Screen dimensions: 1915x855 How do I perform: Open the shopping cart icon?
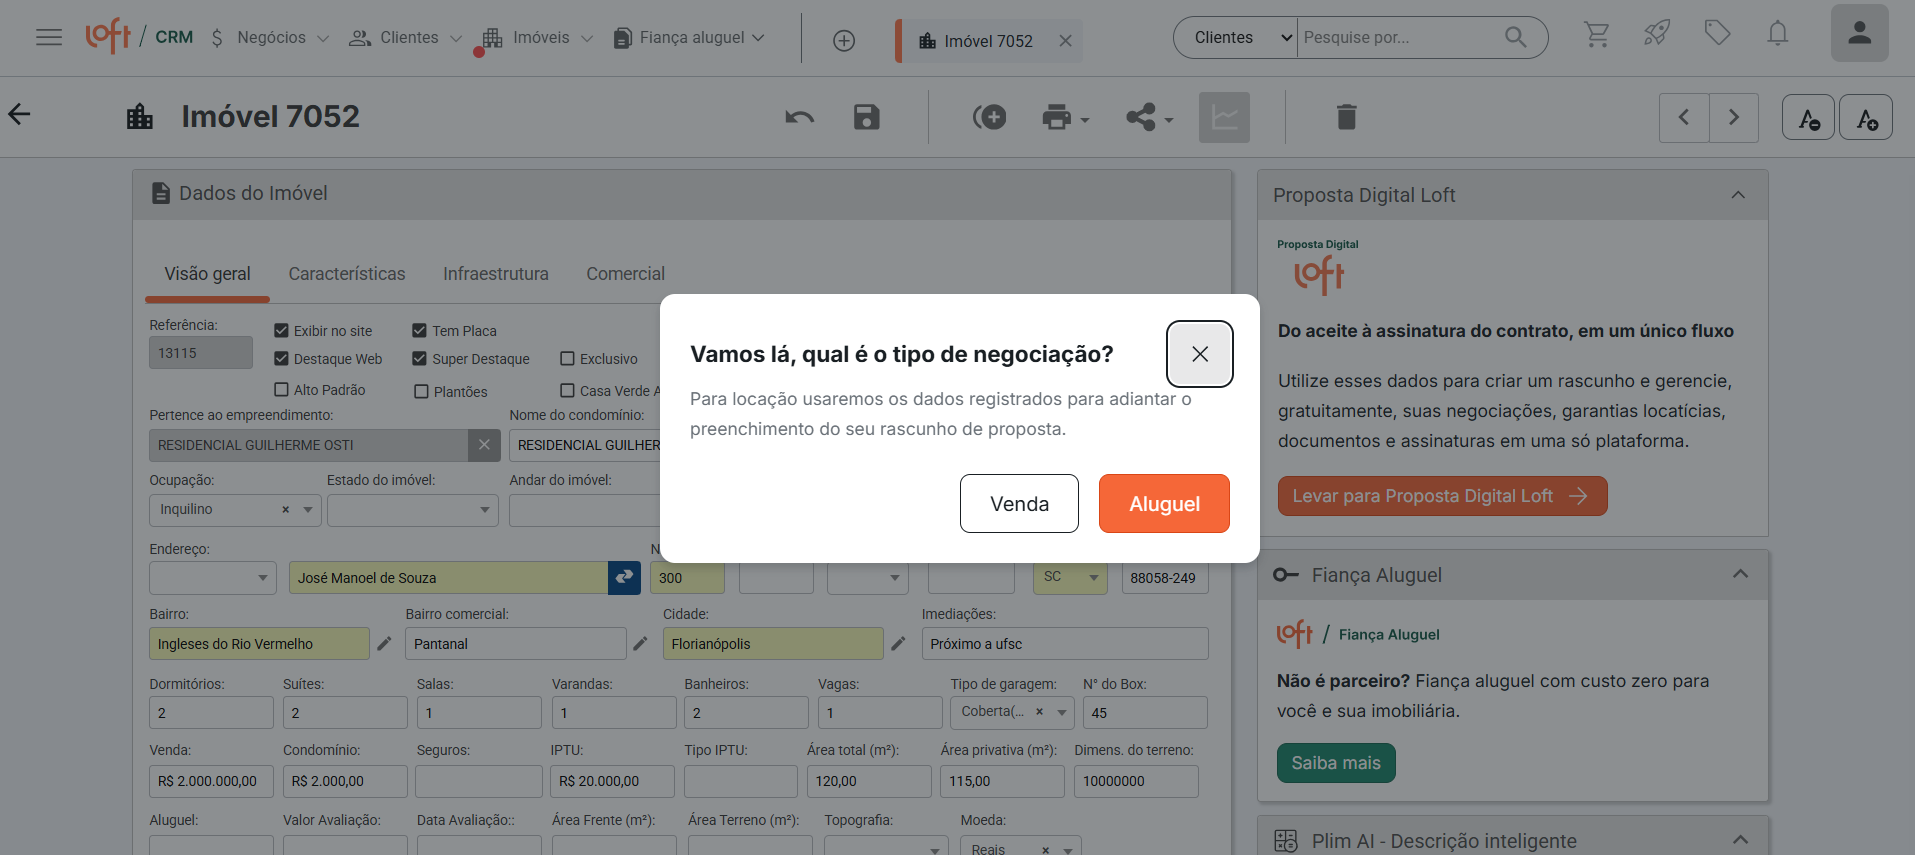[1597, 35]
